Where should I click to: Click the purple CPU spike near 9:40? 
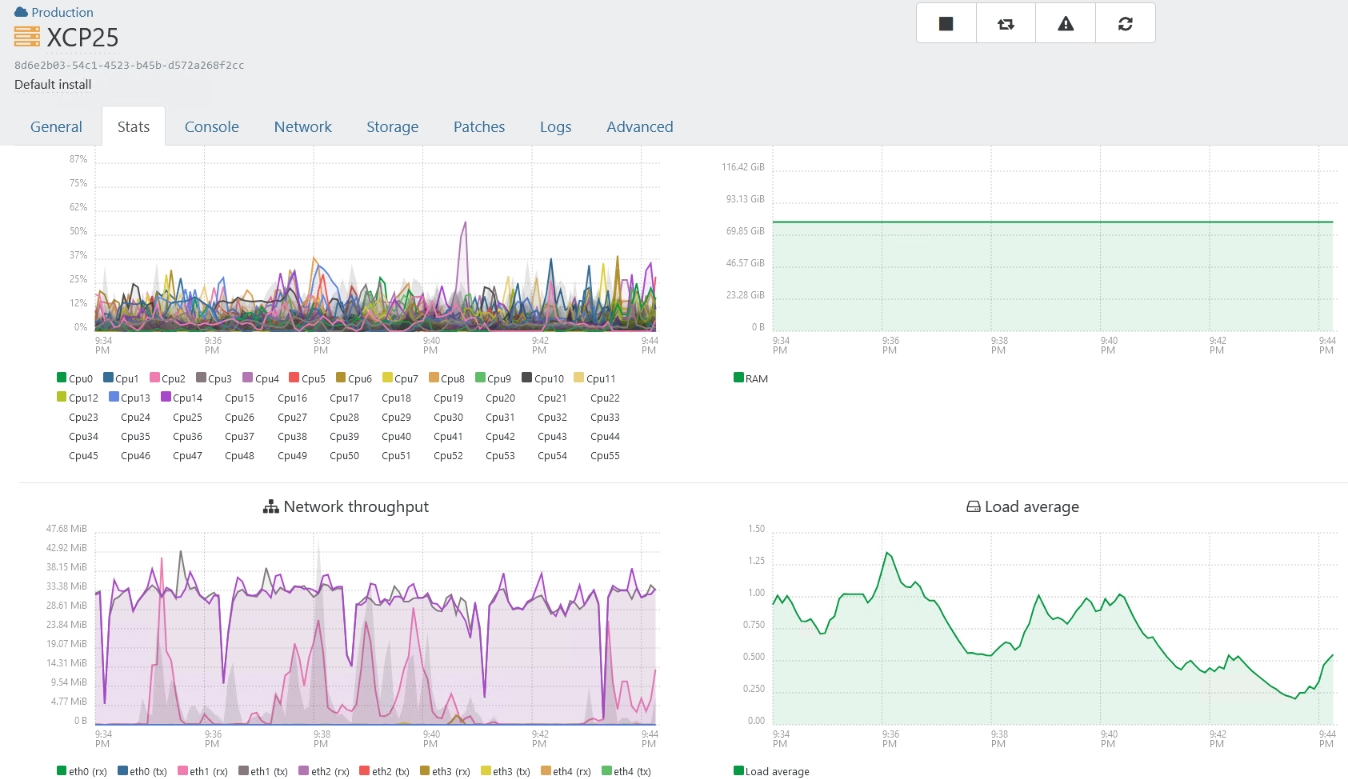click(x=464, y=226)
